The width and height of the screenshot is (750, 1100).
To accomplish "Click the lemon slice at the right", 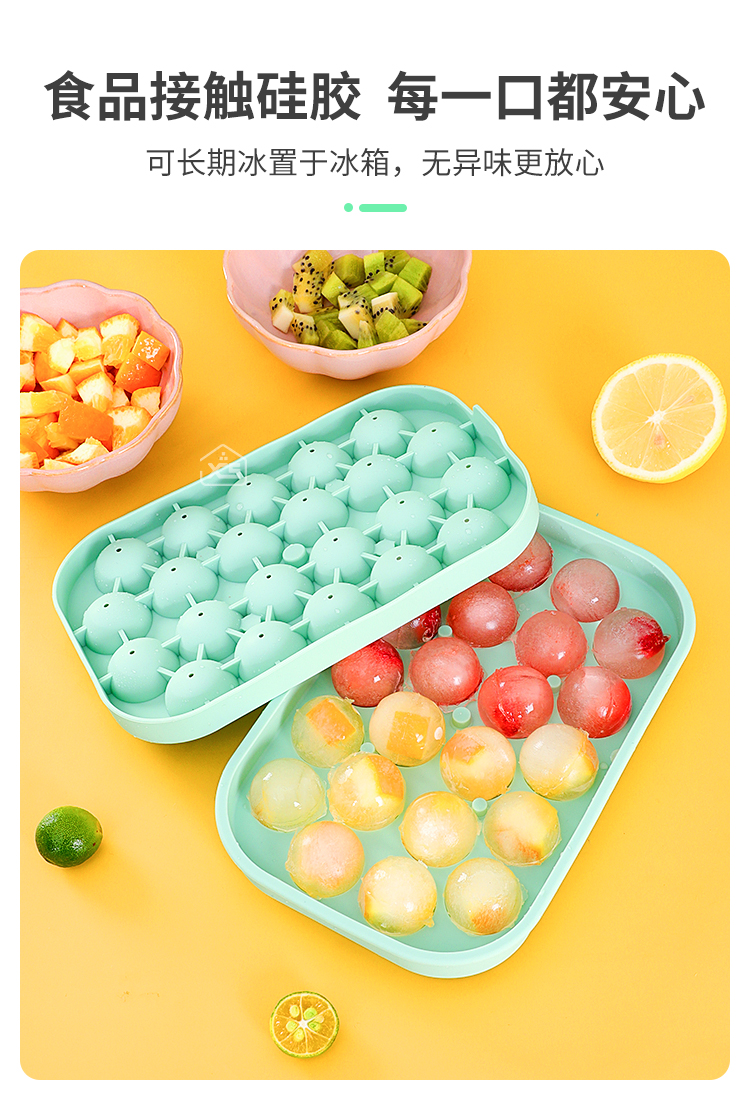I will click(659, 417).
